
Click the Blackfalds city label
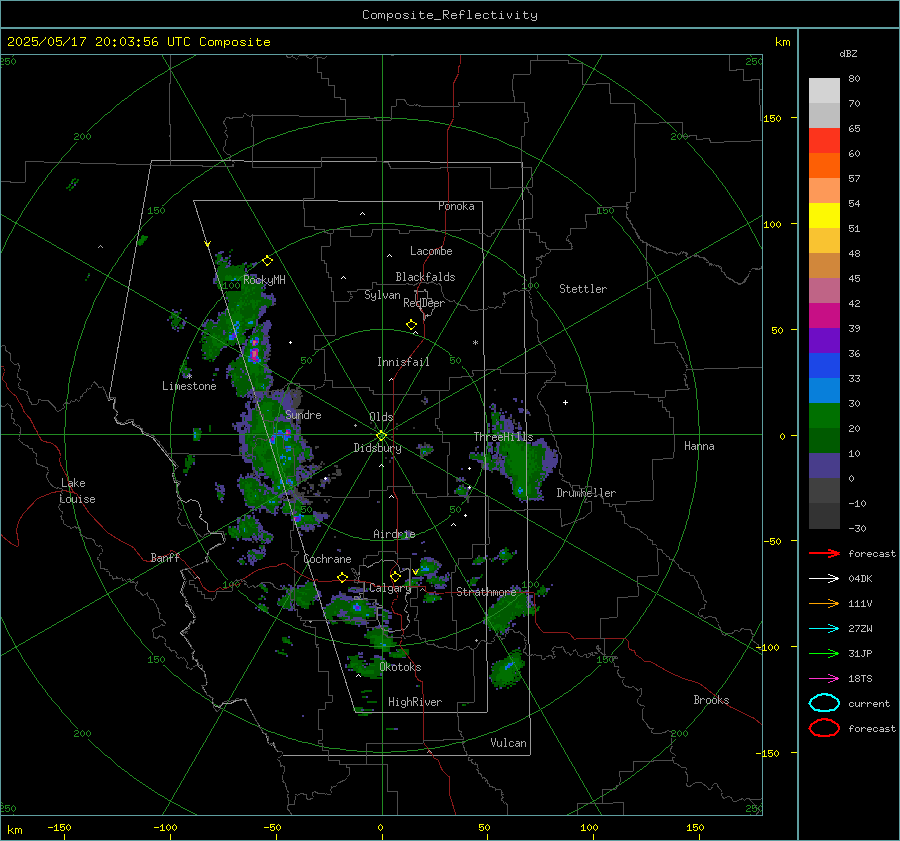coord(425,277)
